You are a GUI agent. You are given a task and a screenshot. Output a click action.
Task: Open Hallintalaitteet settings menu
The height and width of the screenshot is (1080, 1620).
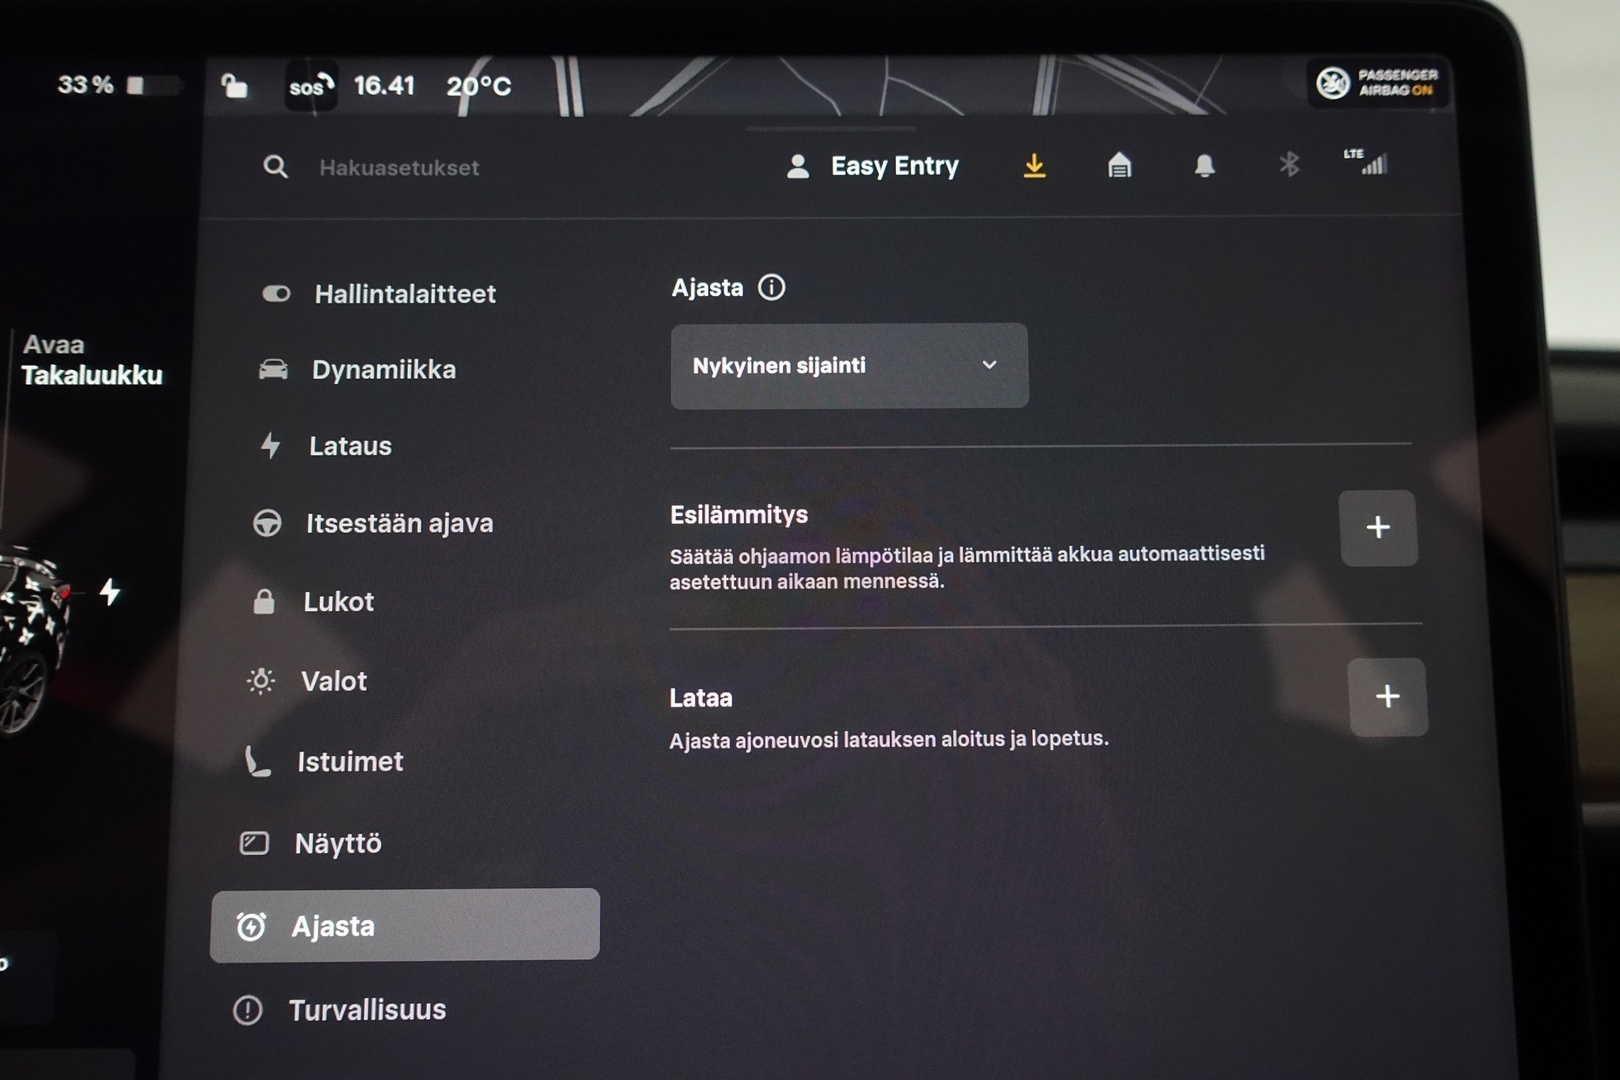point(380,294)
